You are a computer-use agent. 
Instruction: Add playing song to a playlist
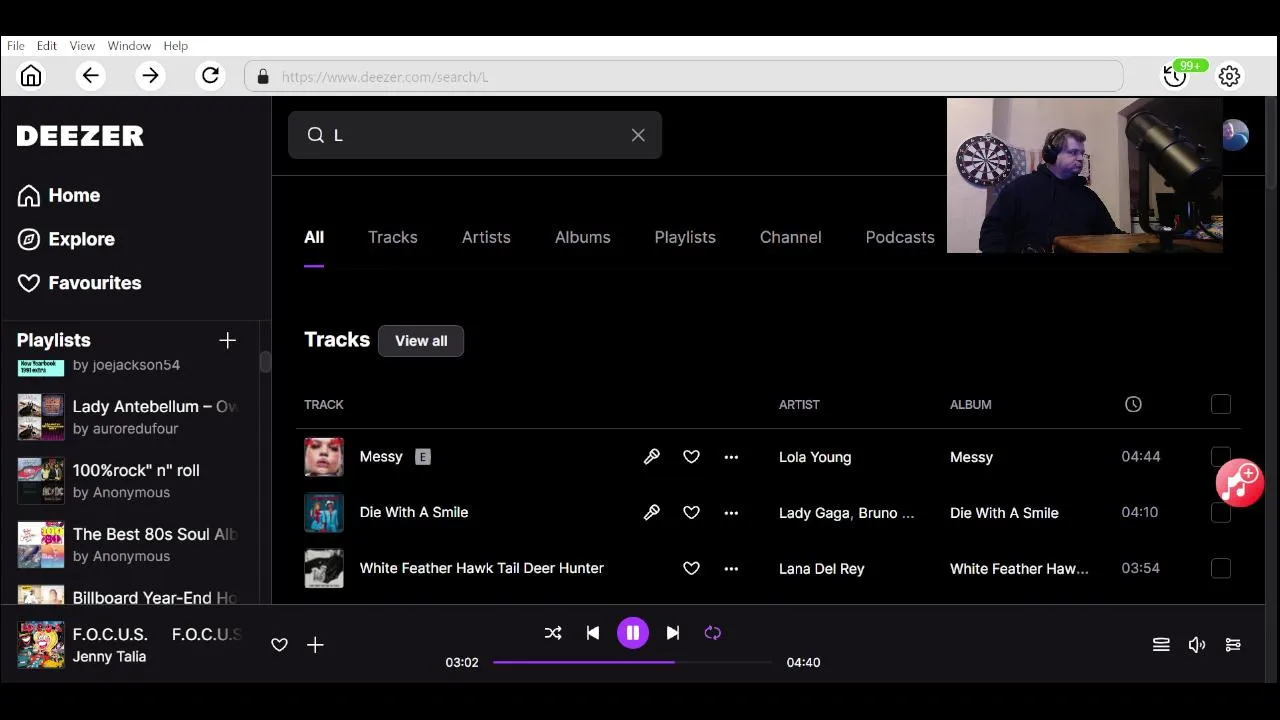[315, 645]
